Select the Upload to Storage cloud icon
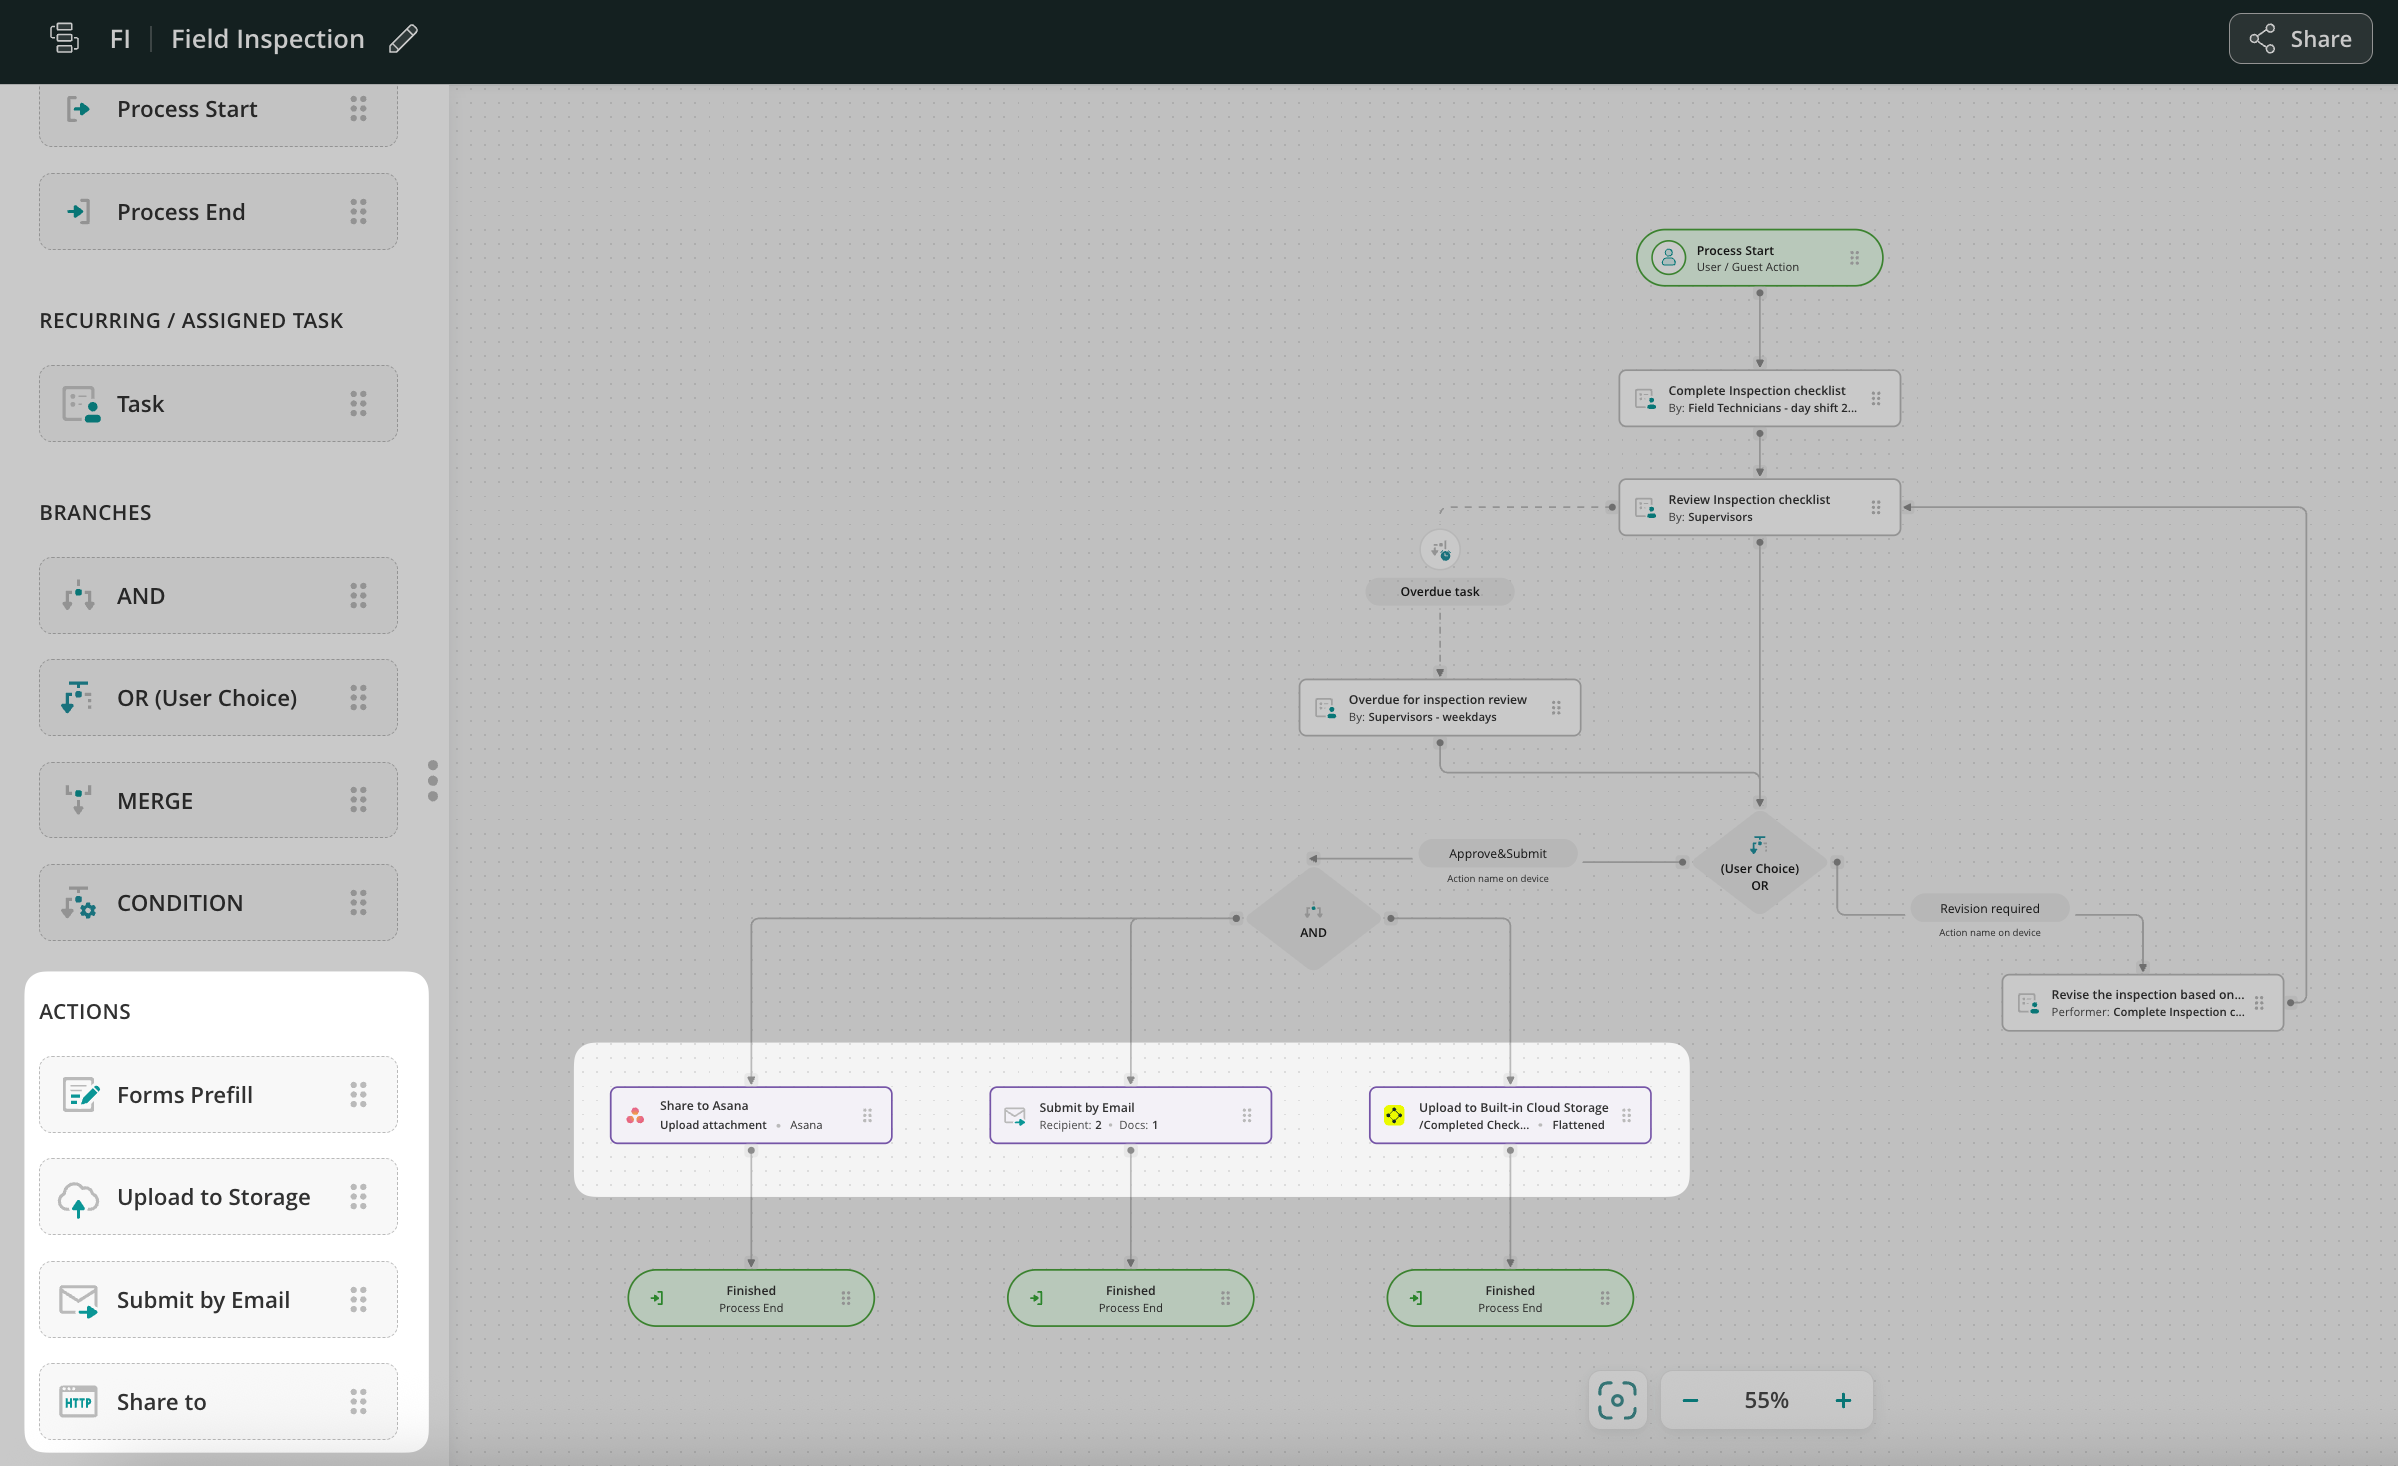 (78, 1198)
